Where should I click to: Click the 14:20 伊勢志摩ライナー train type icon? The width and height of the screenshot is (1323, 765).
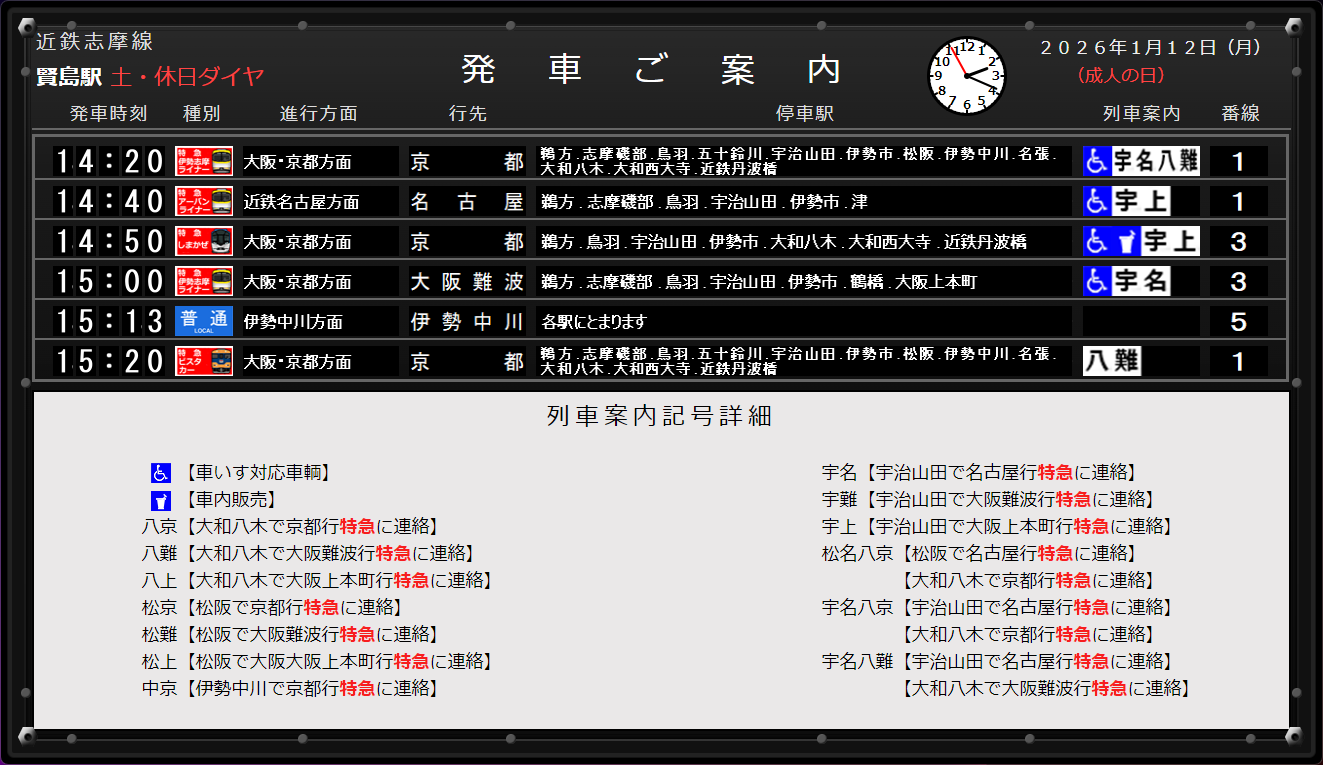click(204, 161)
